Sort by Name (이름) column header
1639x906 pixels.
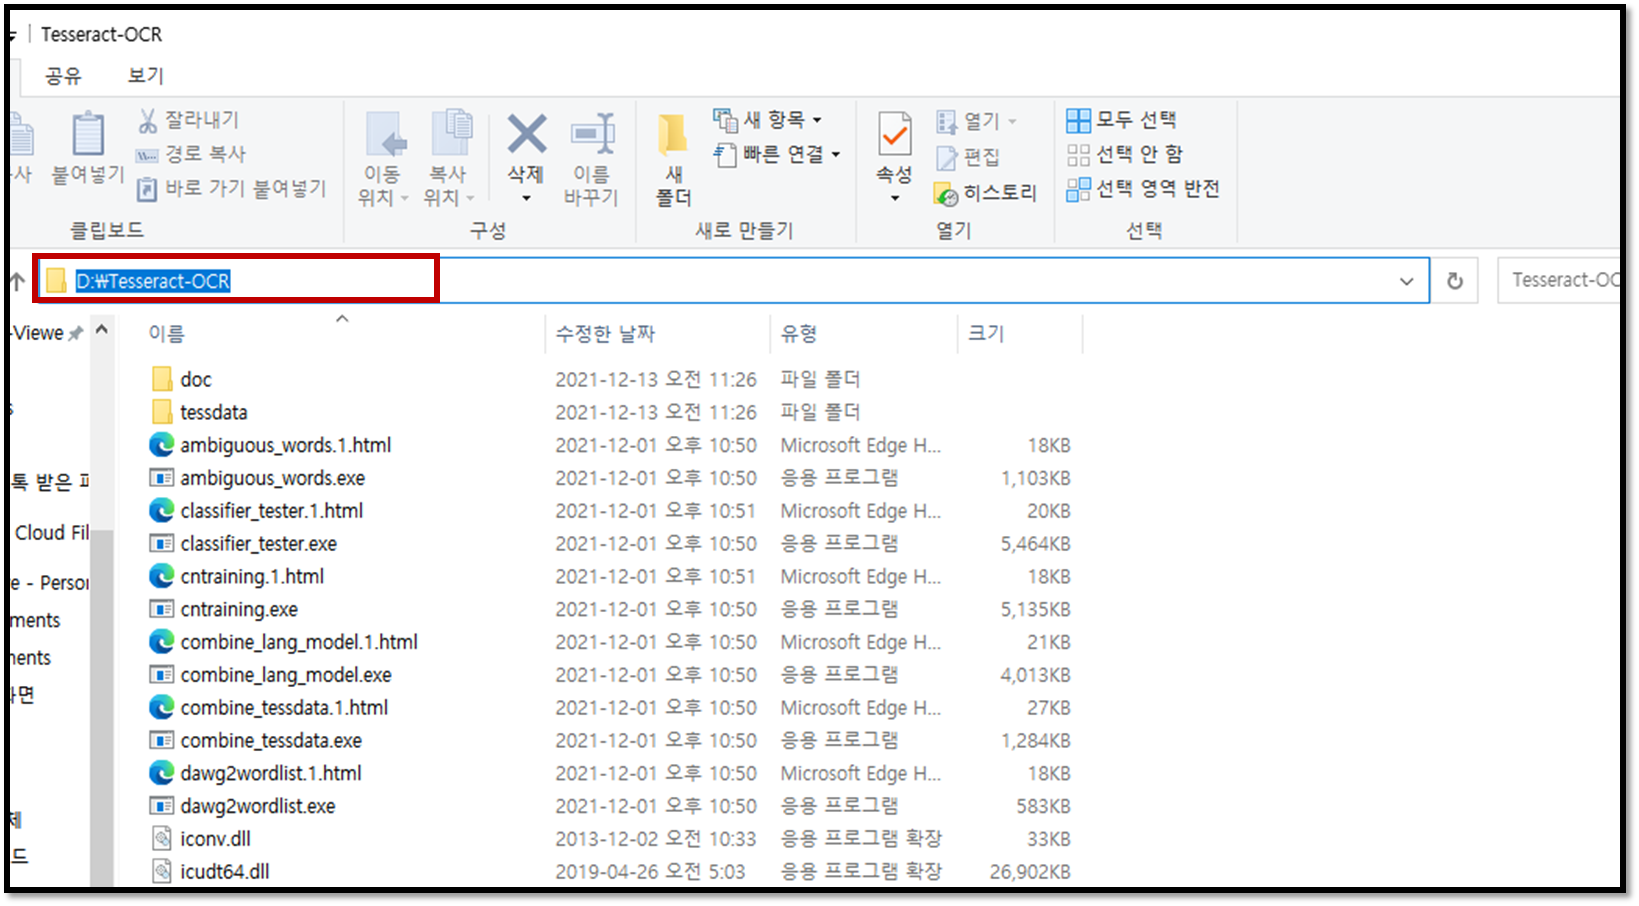166,333
